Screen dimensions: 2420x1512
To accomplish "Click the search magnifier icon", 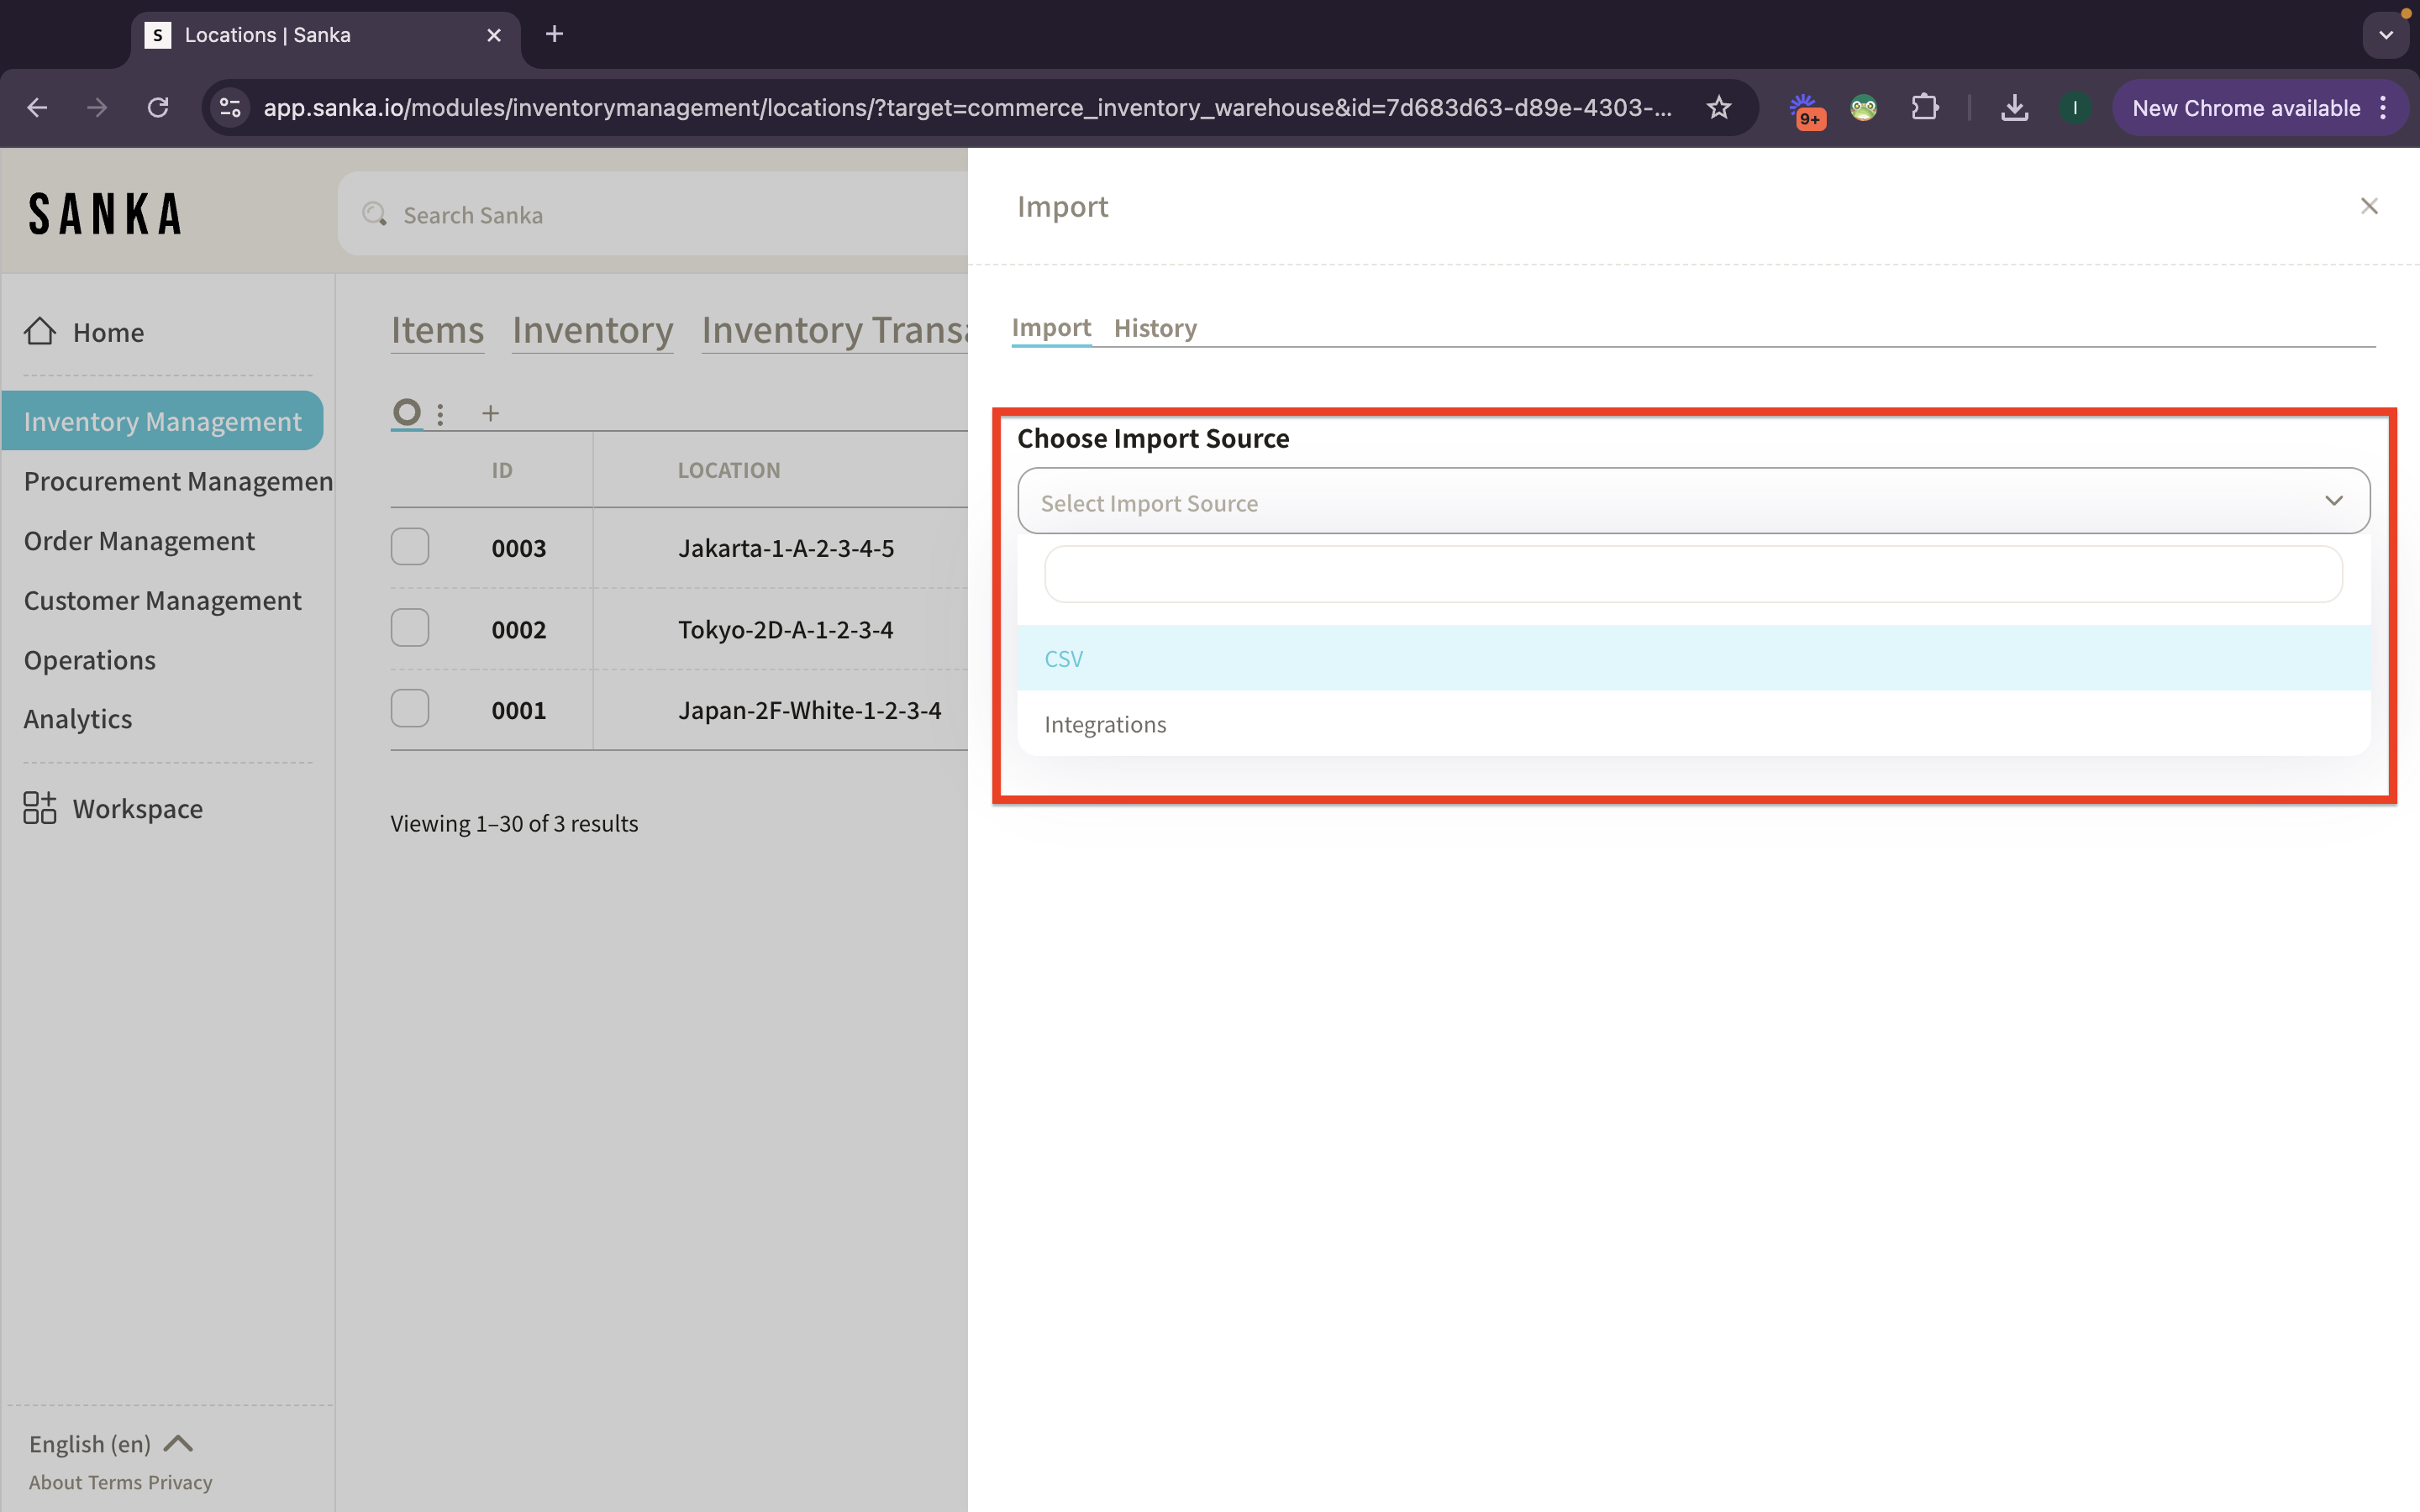I will coord(375,214).
